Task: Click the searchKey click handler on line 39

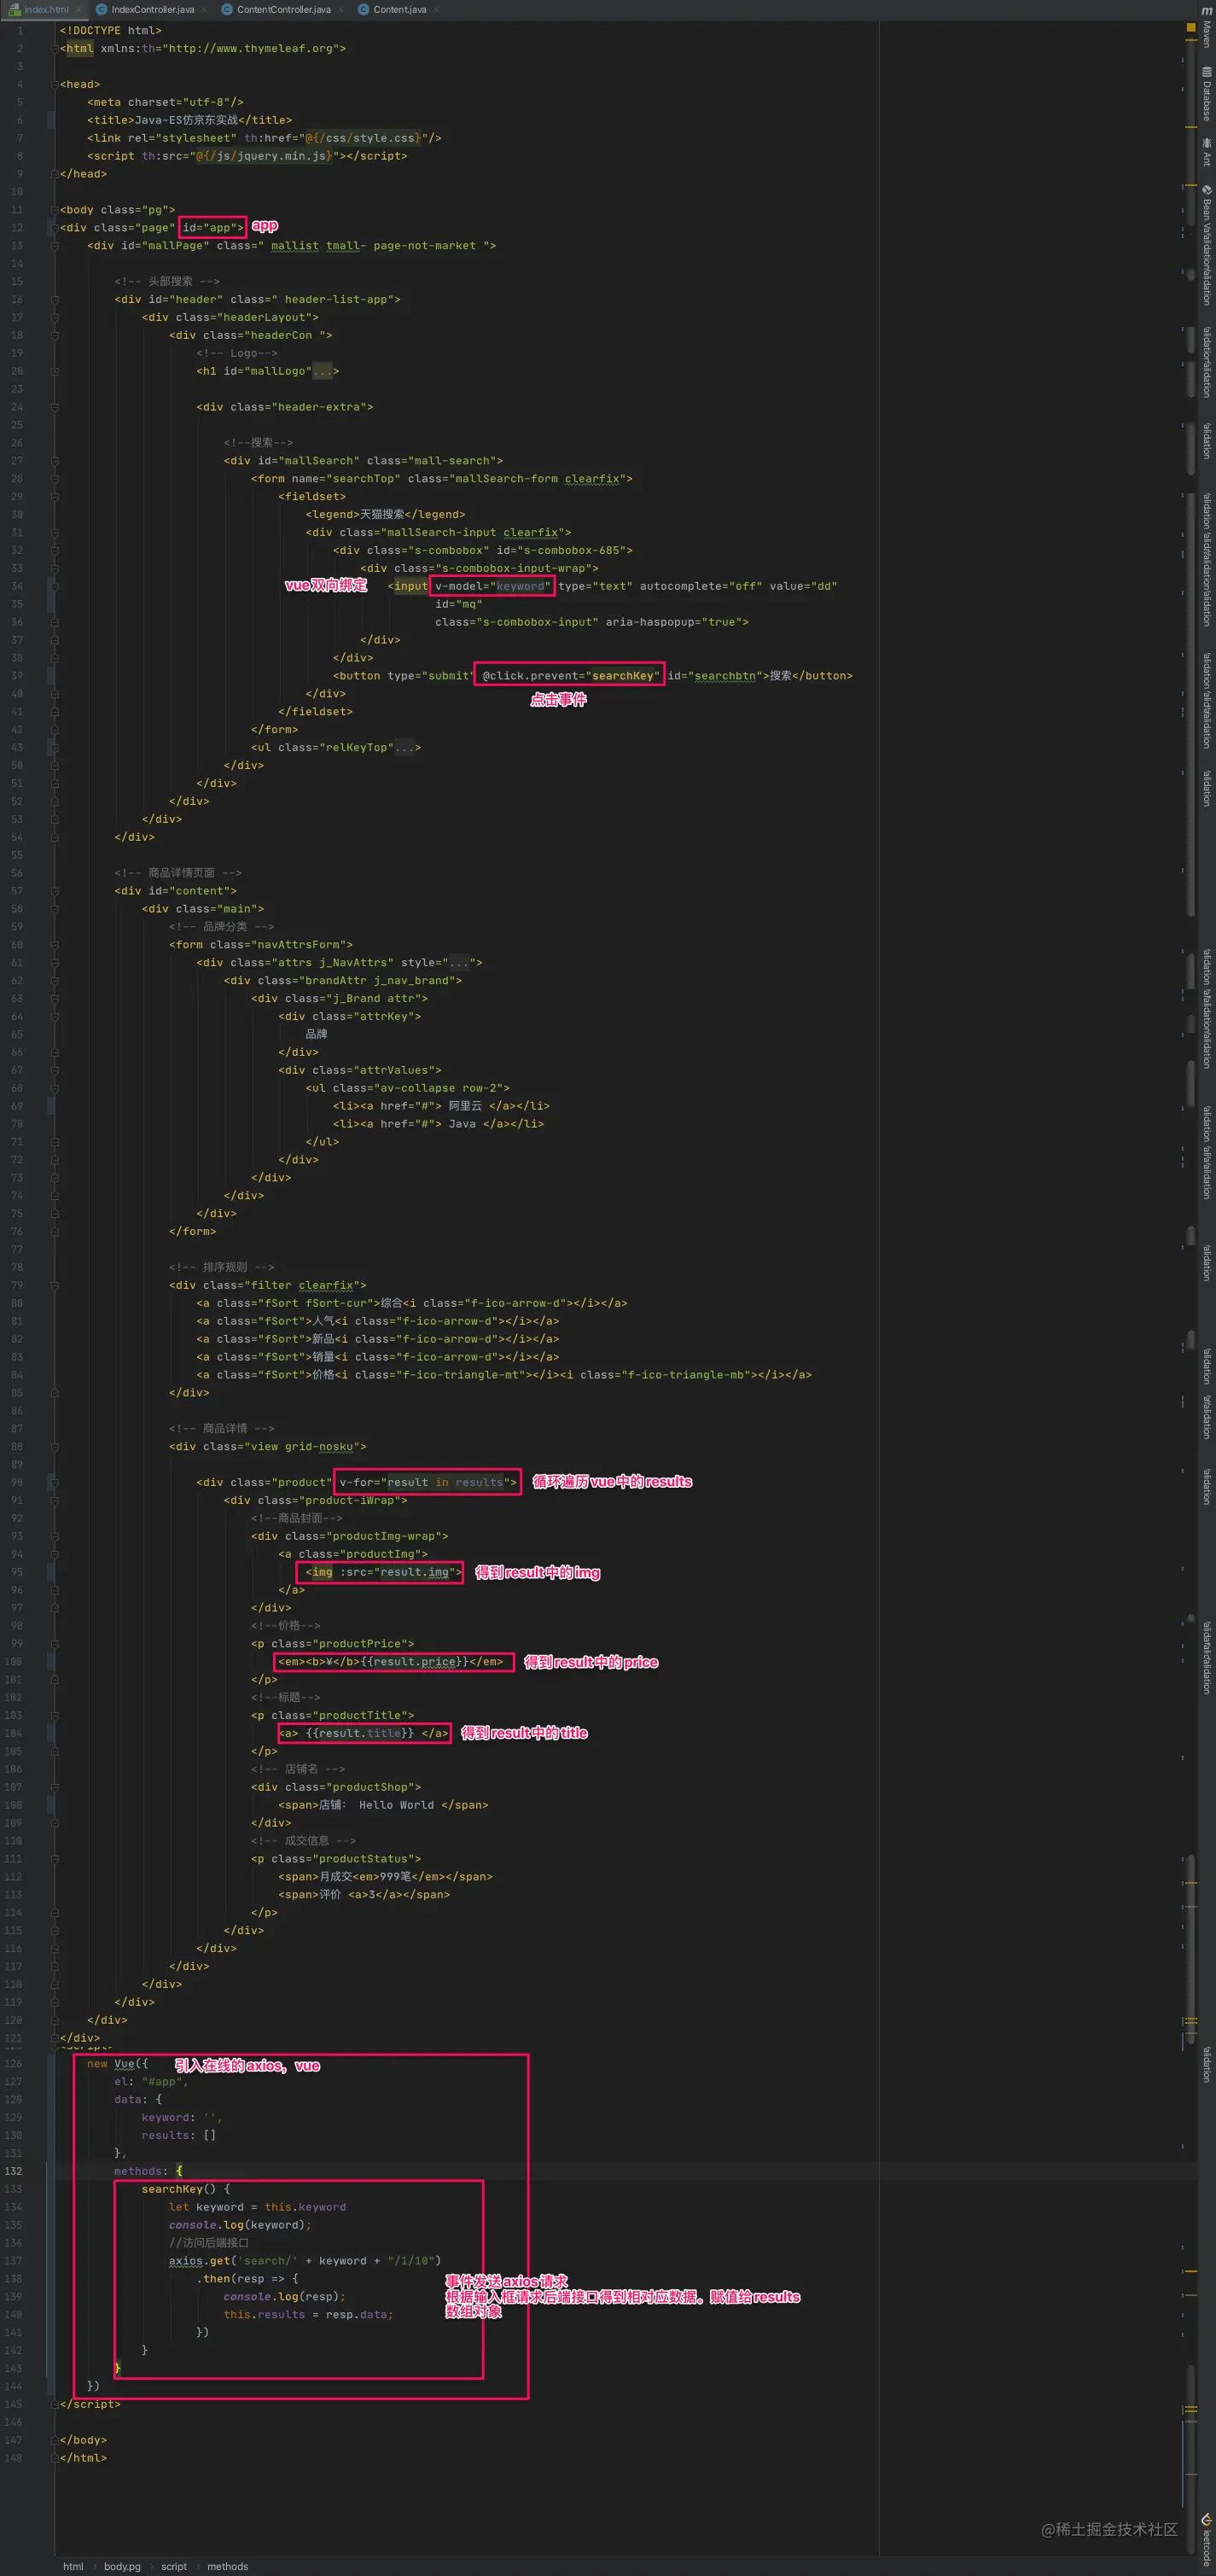Action: 571,676
